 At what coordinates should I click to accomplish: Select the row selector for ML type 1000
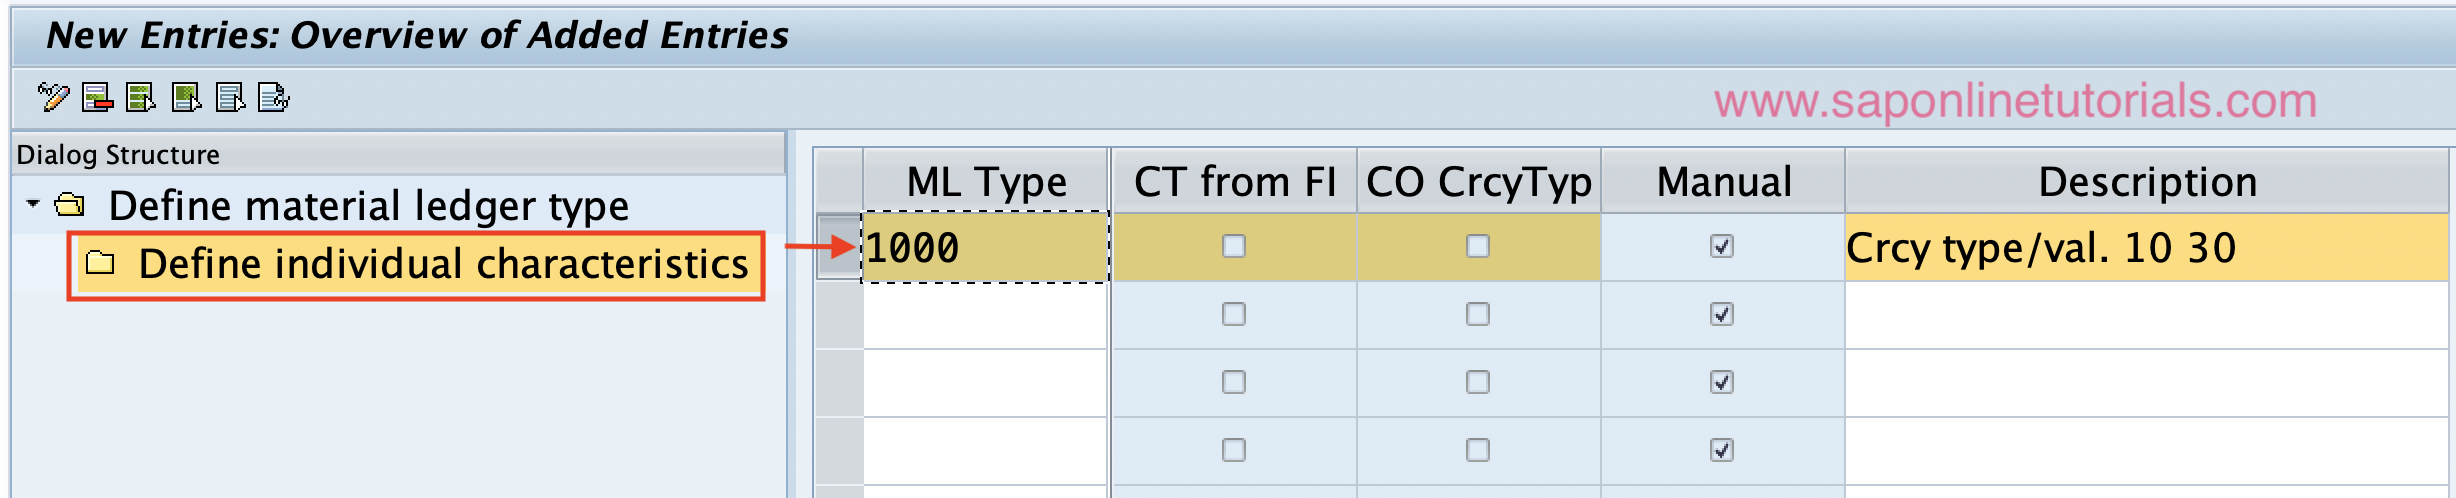[839, 247]
